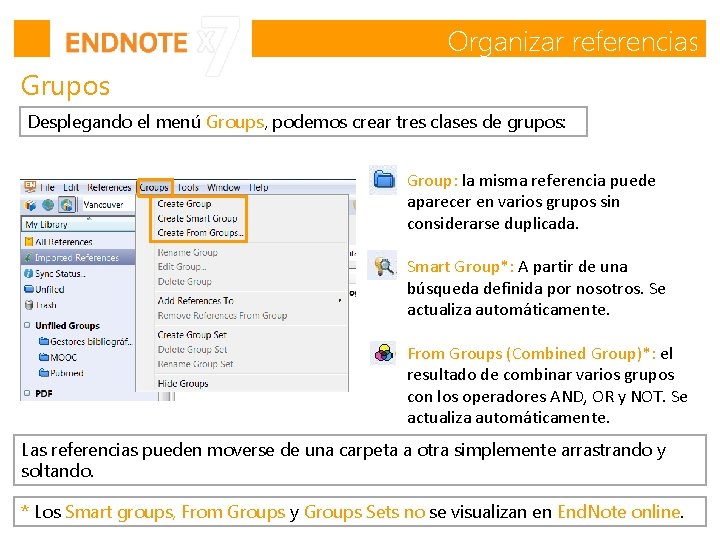Select Rename Group Set entry
The image size is (720, 540).
[195, 364]
